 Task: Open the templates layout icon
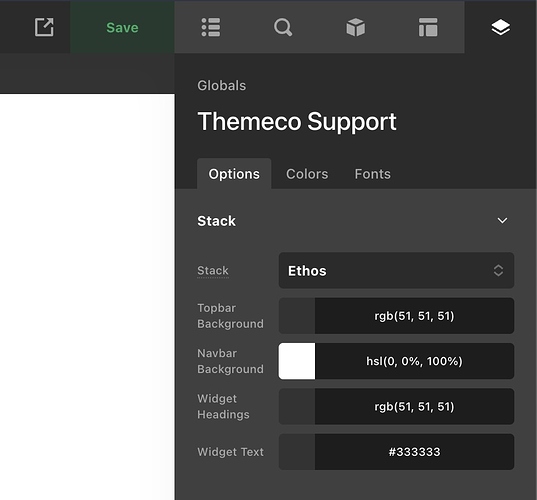428,27
